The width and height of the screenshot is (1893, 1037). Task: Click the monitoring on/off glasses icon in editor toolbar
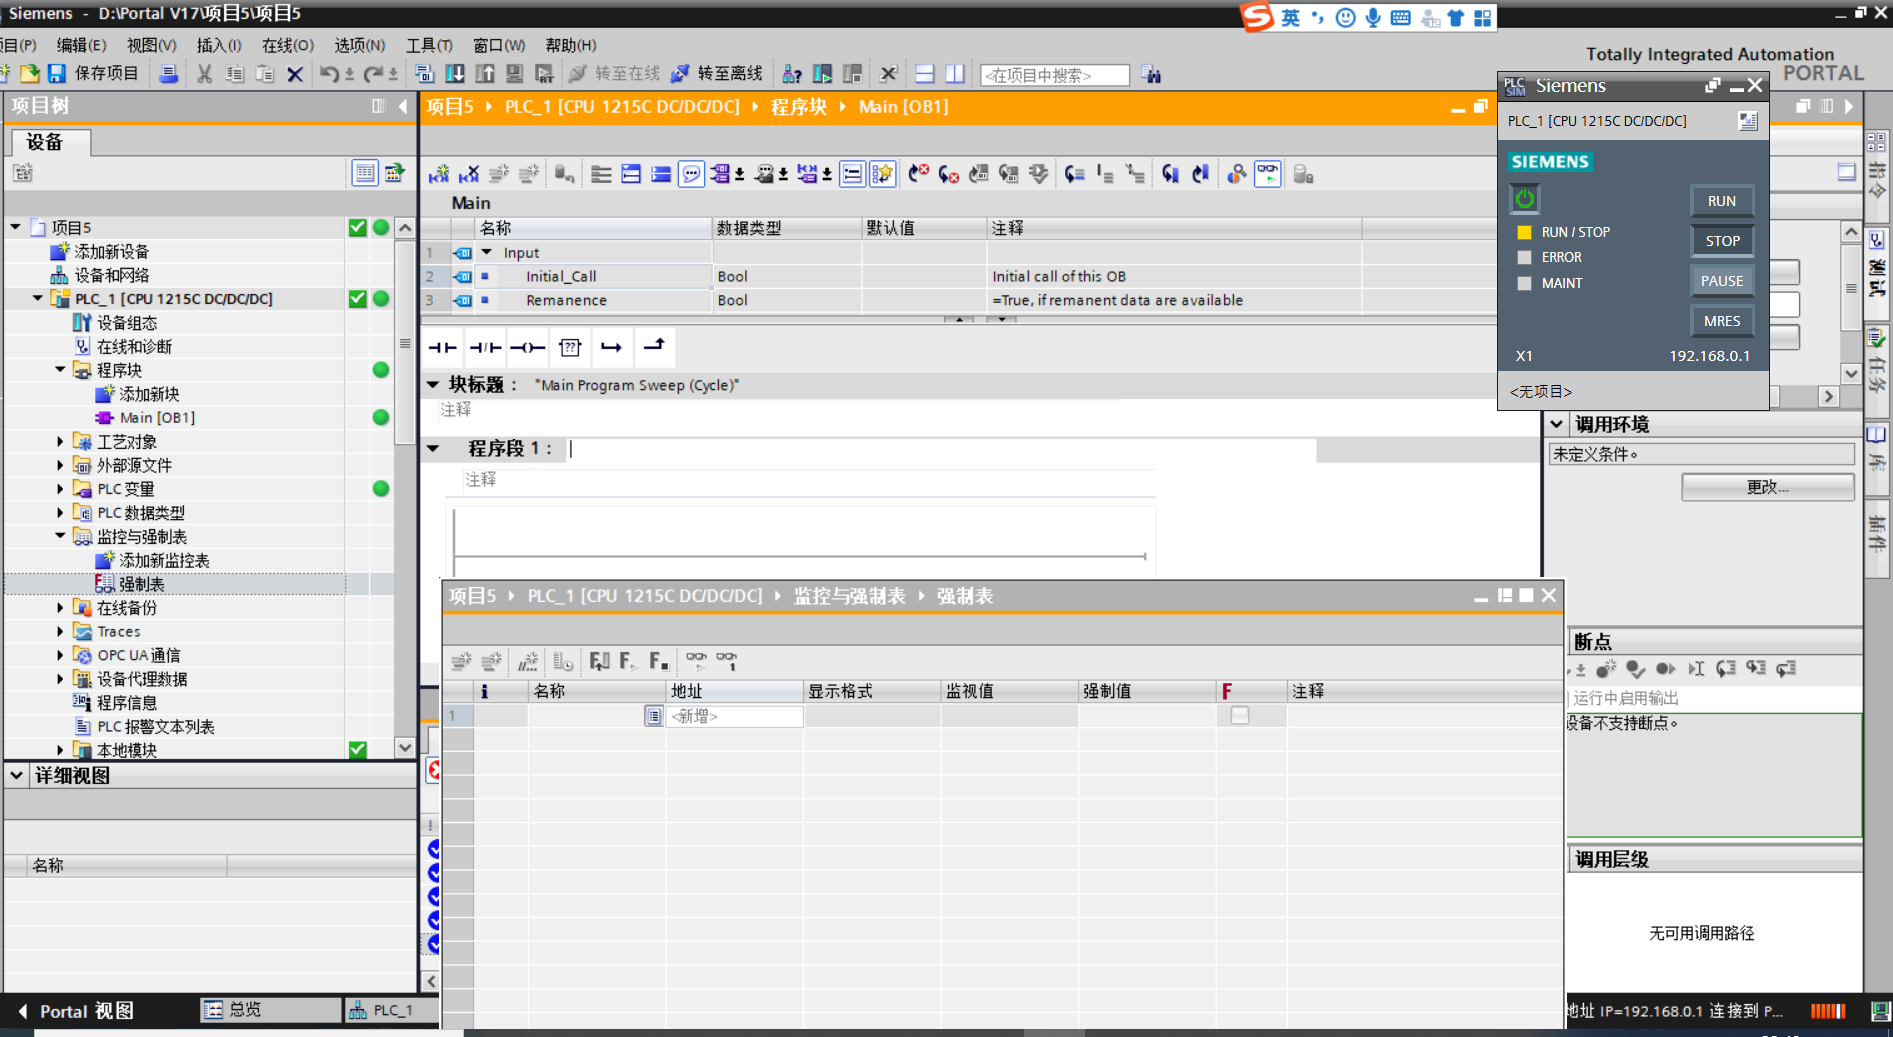pos(1268,175)
